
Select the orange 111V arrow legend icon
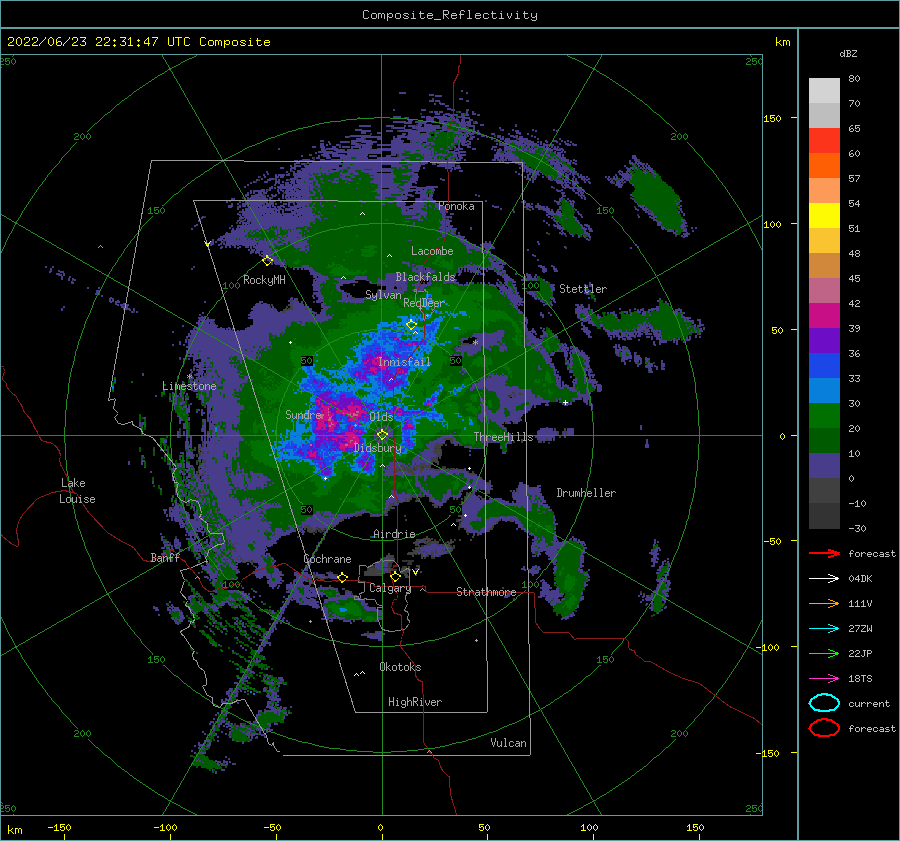tap(824, 603)
